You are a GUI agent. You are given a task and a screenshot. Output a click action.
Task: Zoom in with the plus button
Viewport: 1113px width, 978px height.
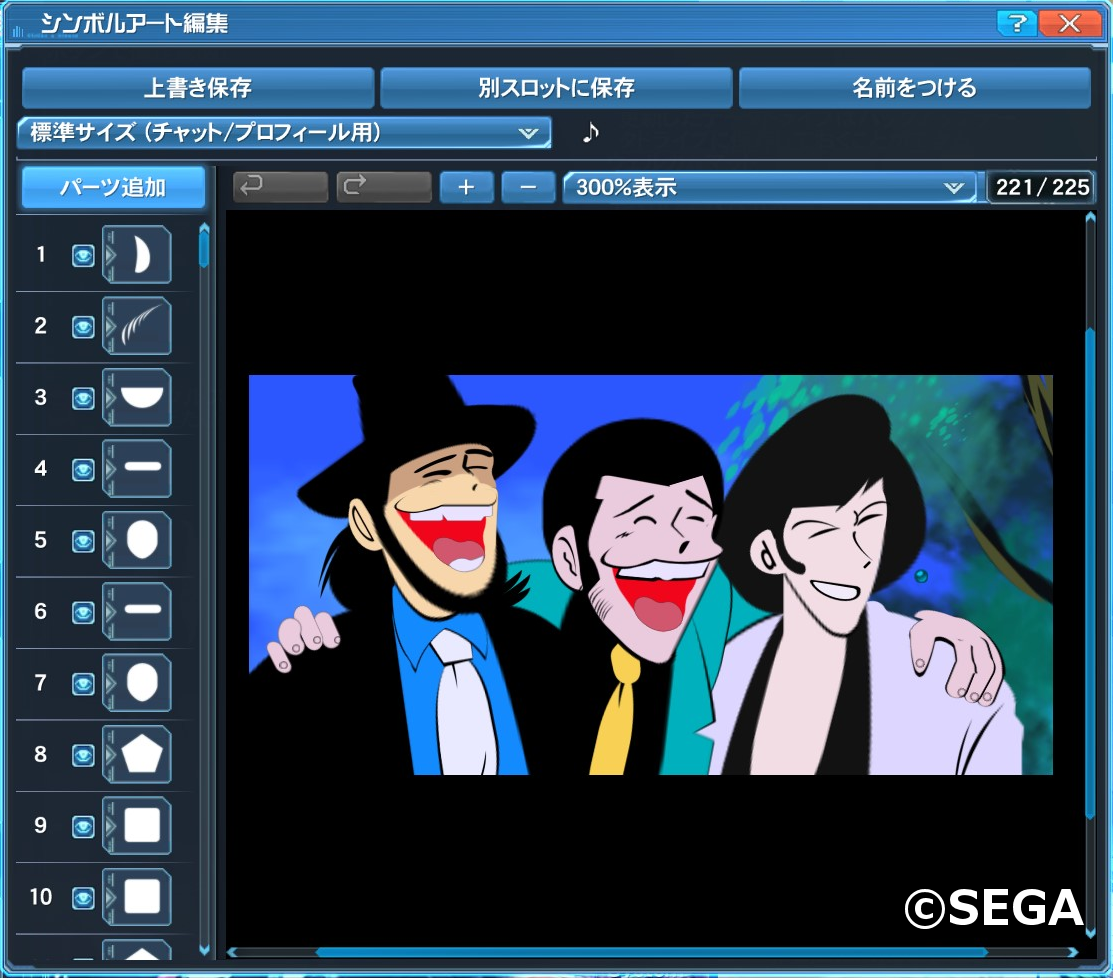466,187
